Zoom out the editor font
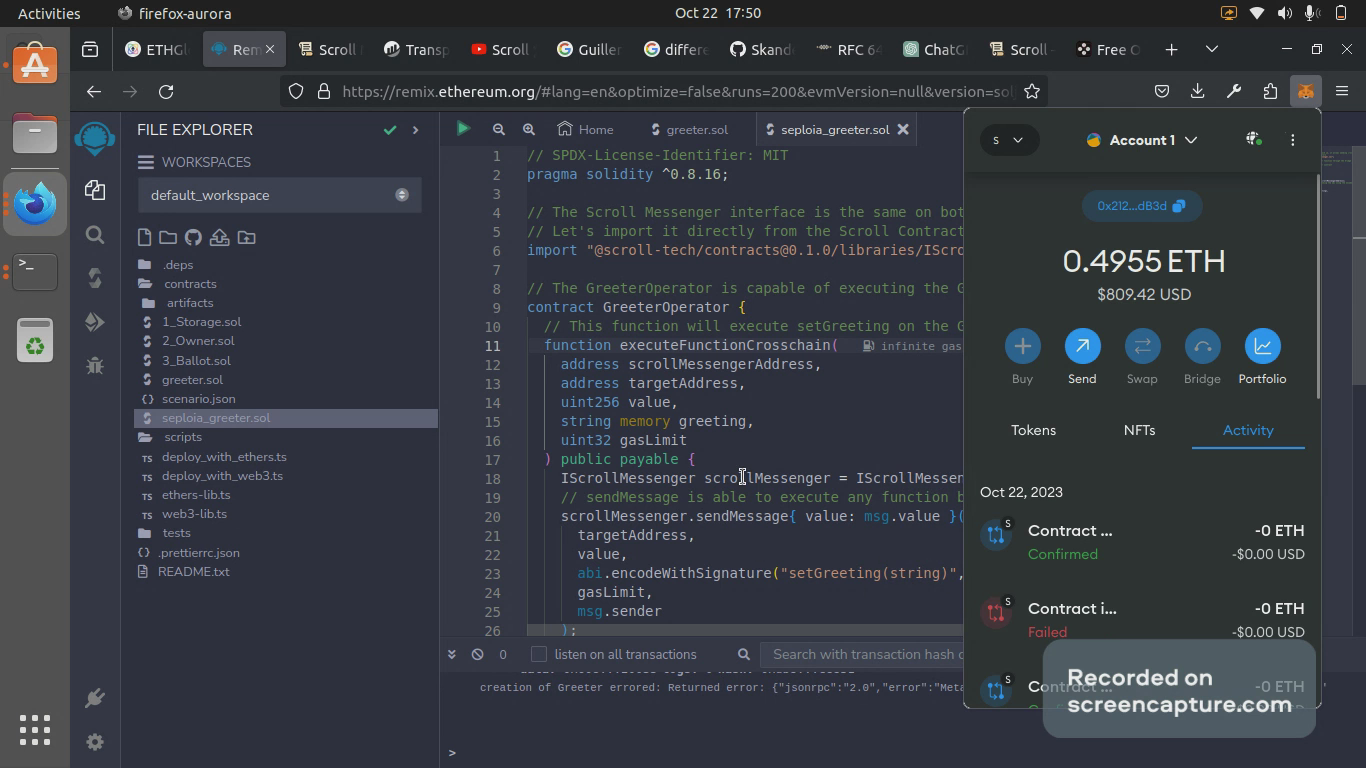1366x768 pixels. click(498, 129)
